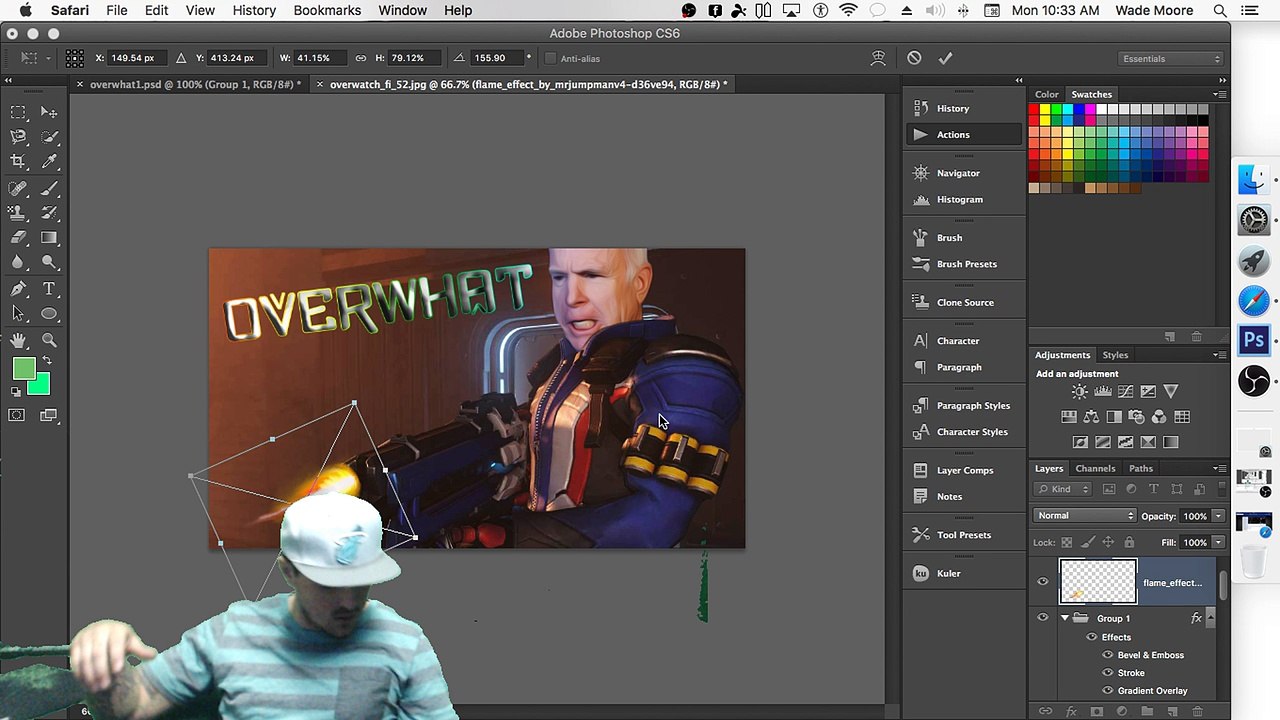Select the History Brush tool
Image resolution: width=1280 pixels, height=720 pixels.
click(49, 212)
